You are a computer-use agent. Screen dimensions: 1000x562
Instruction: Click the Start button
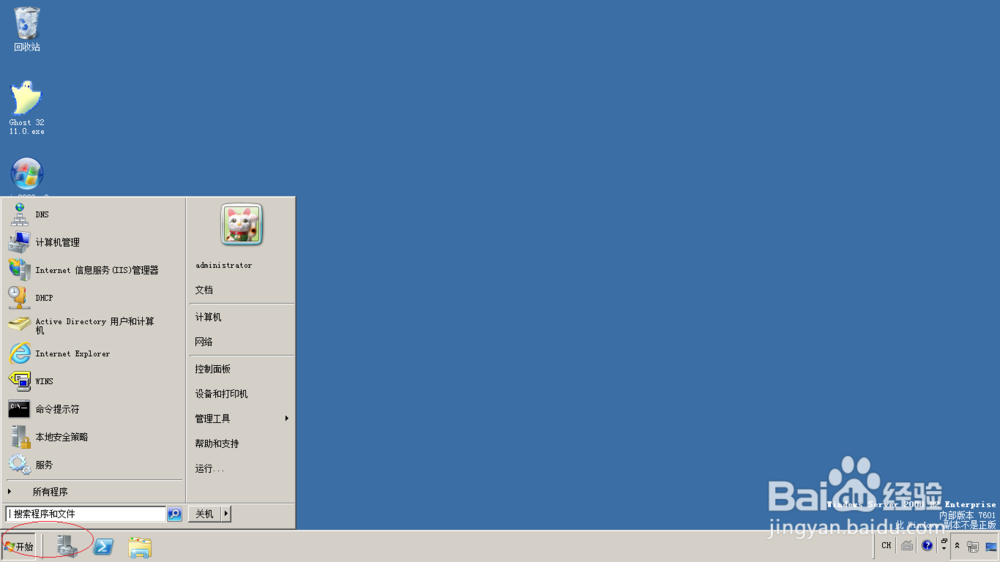click(x=19, y=547)
